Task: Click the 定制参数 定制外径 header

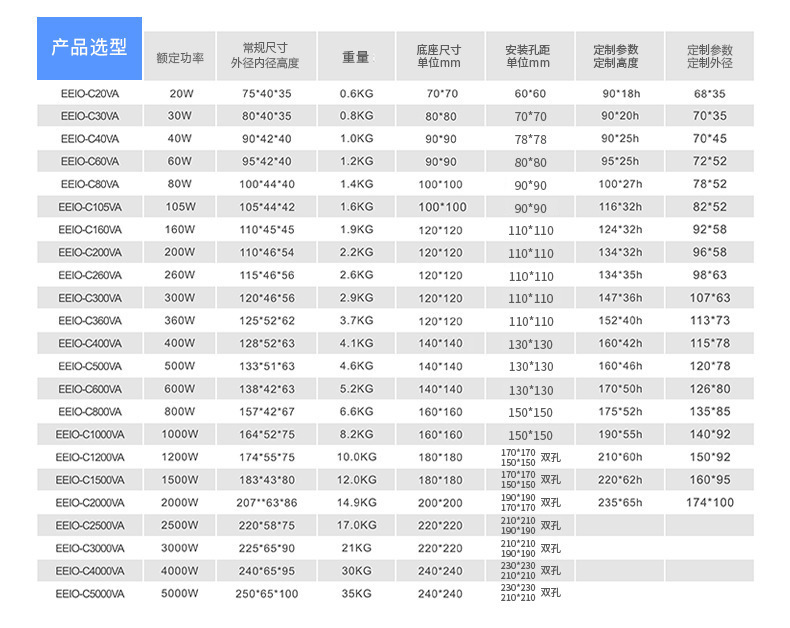Action: pos(709,56)
